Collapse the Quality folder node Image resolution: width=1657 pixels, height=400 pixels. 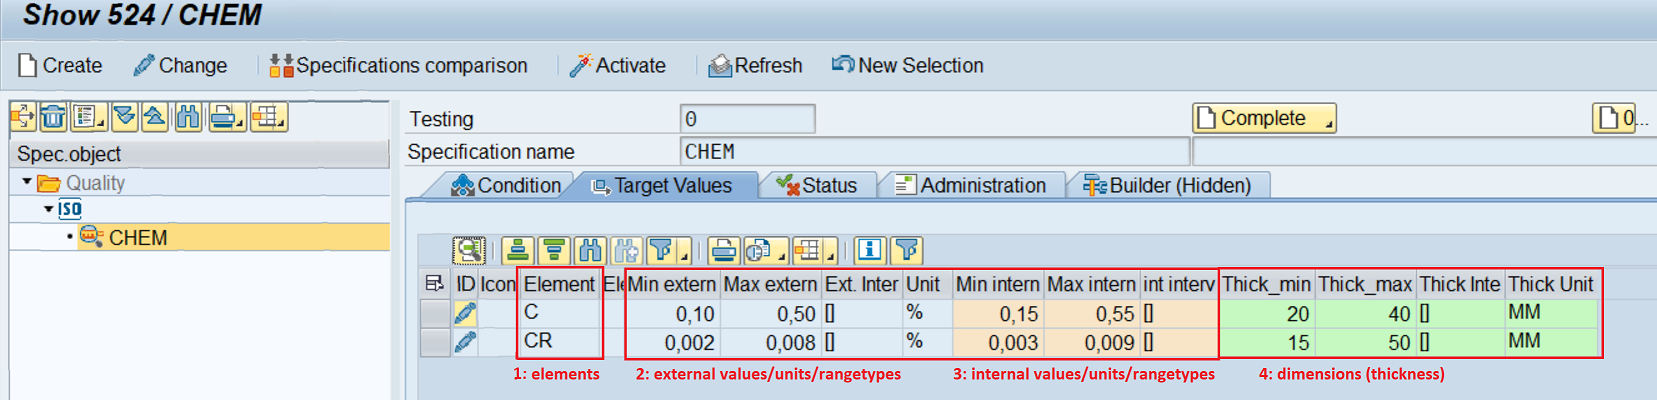pyautogui.click(x=27, y=182)
